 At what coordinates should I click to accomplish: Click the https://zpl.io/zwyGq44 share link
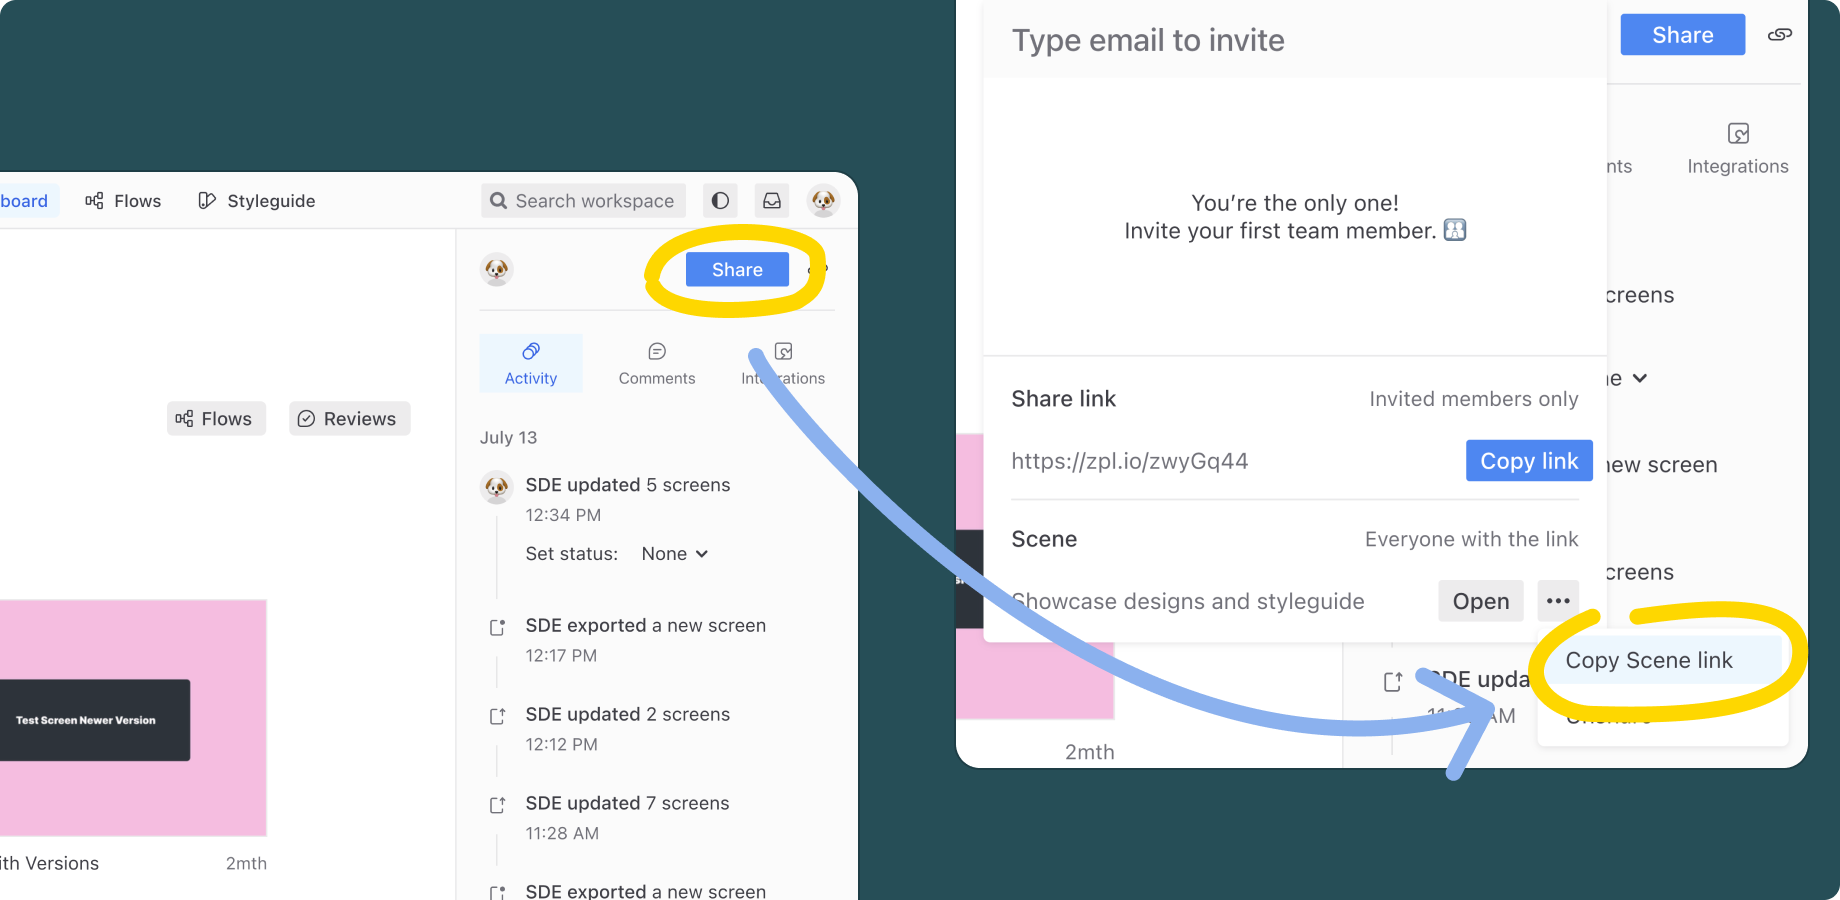(1130, 461)
